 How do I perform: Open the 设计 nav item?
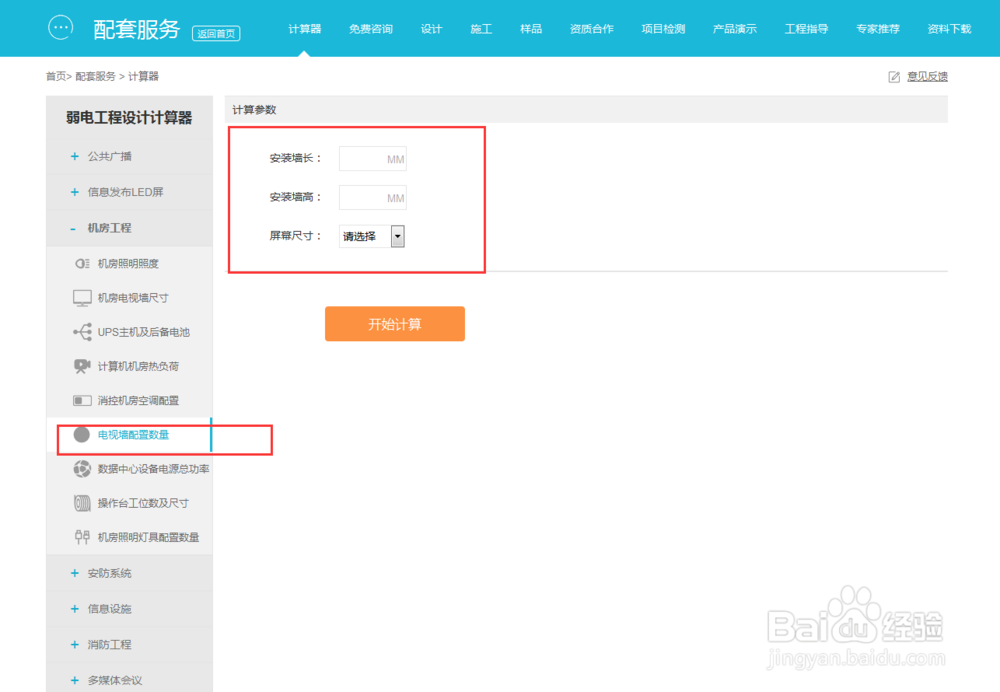431,29
